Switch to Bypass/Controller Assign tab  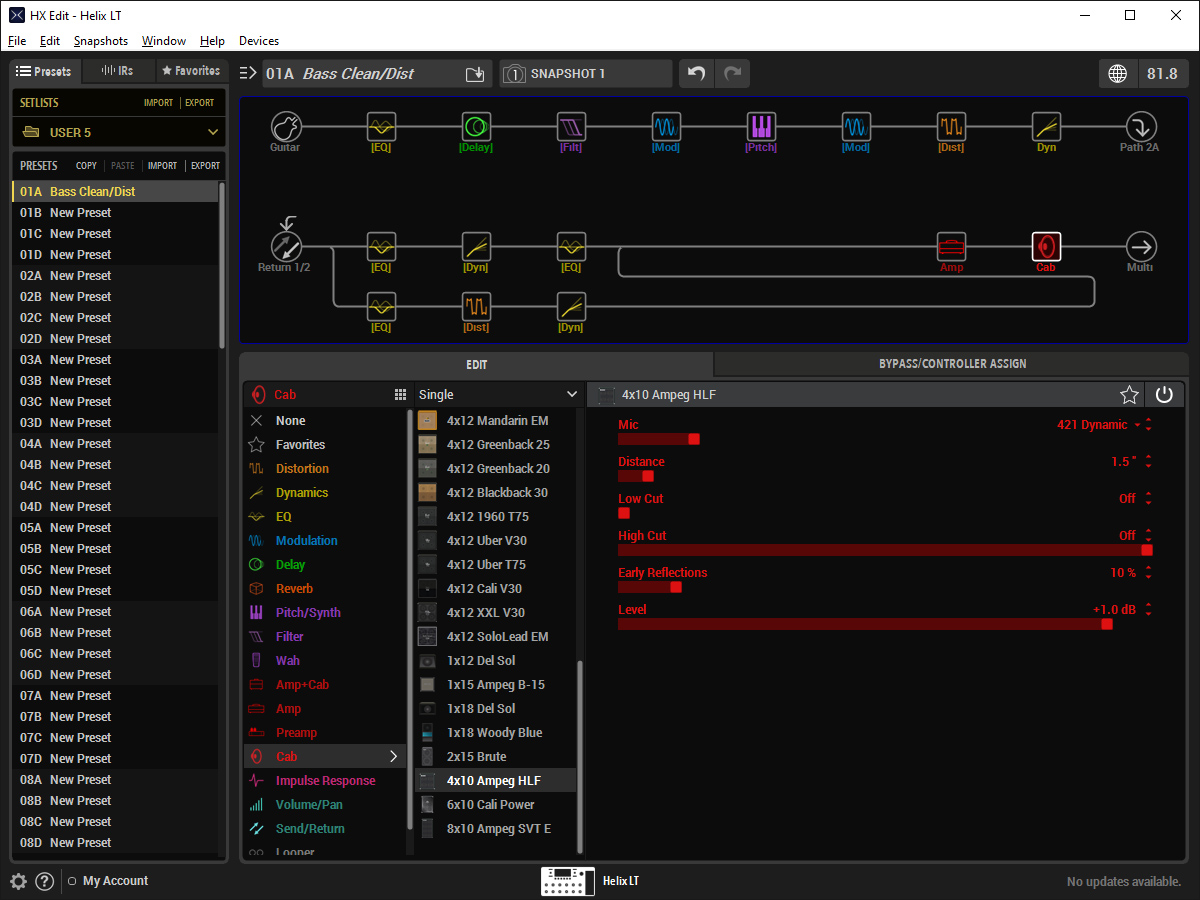[951, 364]
